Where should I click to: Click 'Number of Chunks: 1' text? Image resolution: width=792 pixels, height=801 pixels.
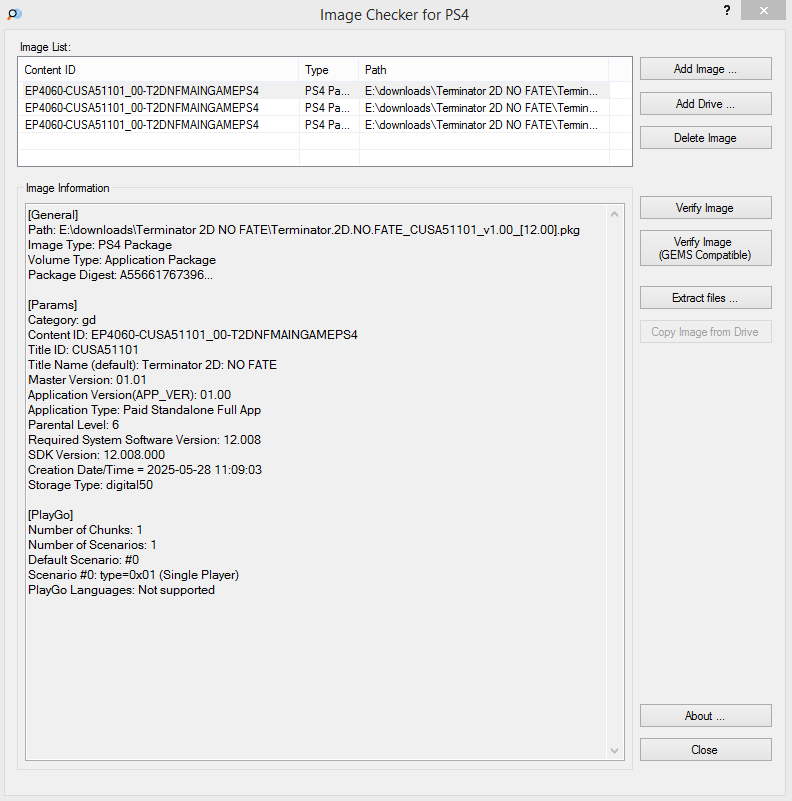[x=85, y=530]
